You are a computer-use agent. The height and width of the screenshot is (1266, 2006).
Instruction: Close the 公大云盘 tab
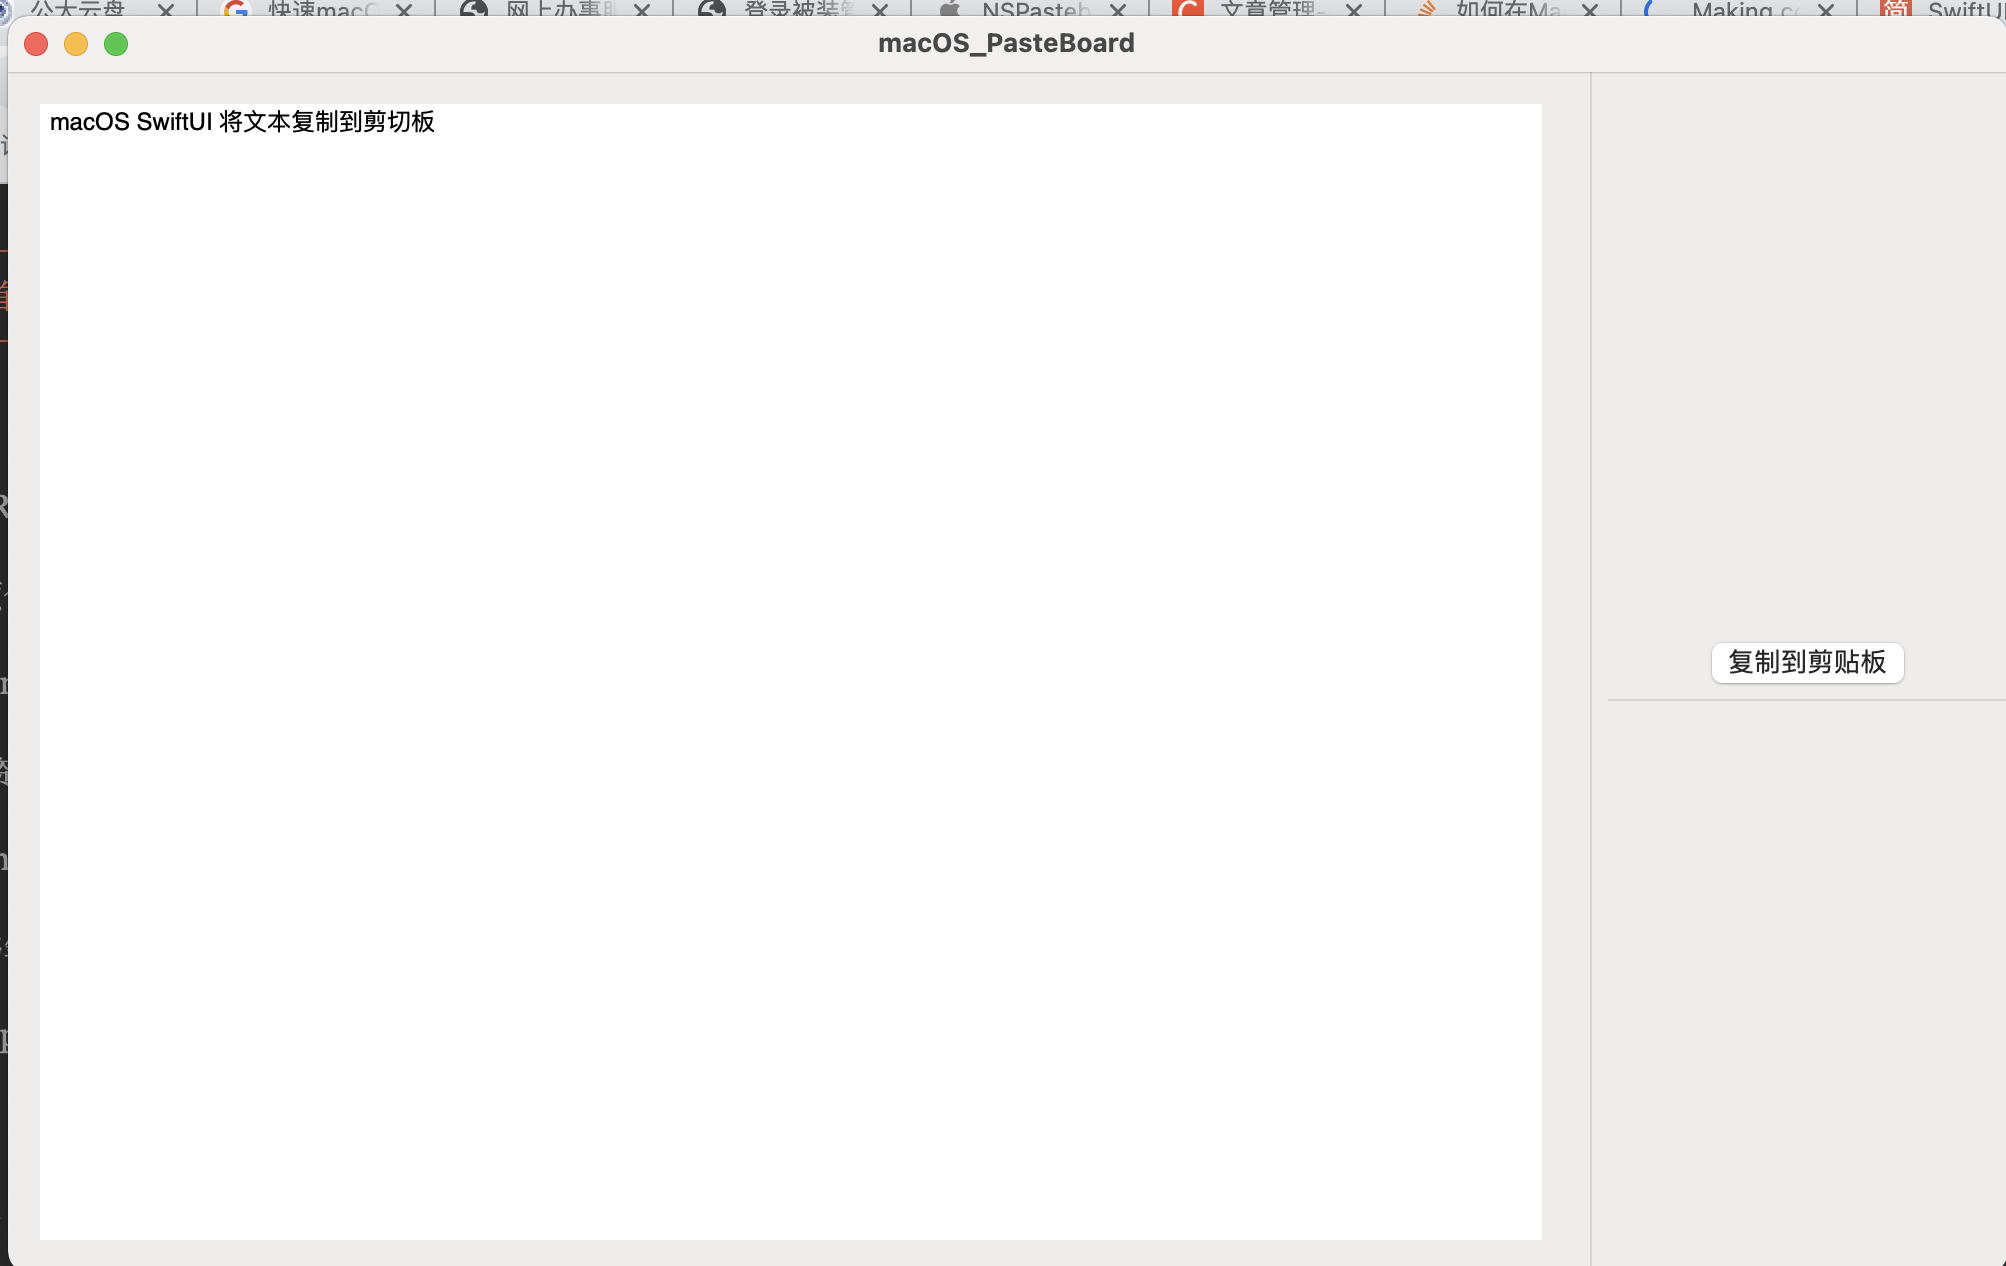point(166,10)
